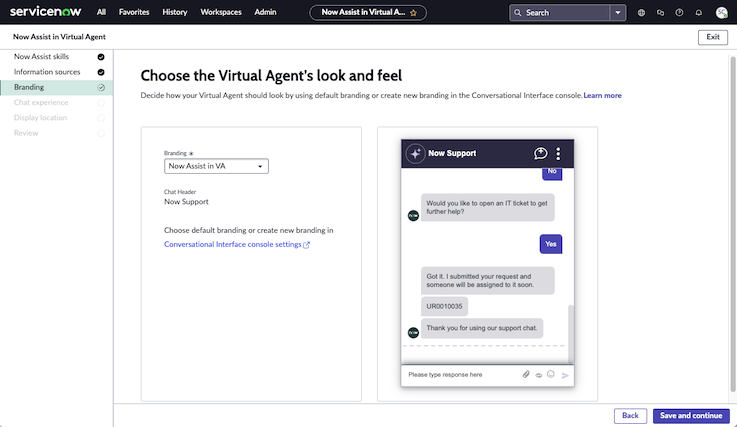Viewport: 737px width, 427px height.
Task: Click the Now Assist in Virtual Agent title pill
Action: (368, 13)
